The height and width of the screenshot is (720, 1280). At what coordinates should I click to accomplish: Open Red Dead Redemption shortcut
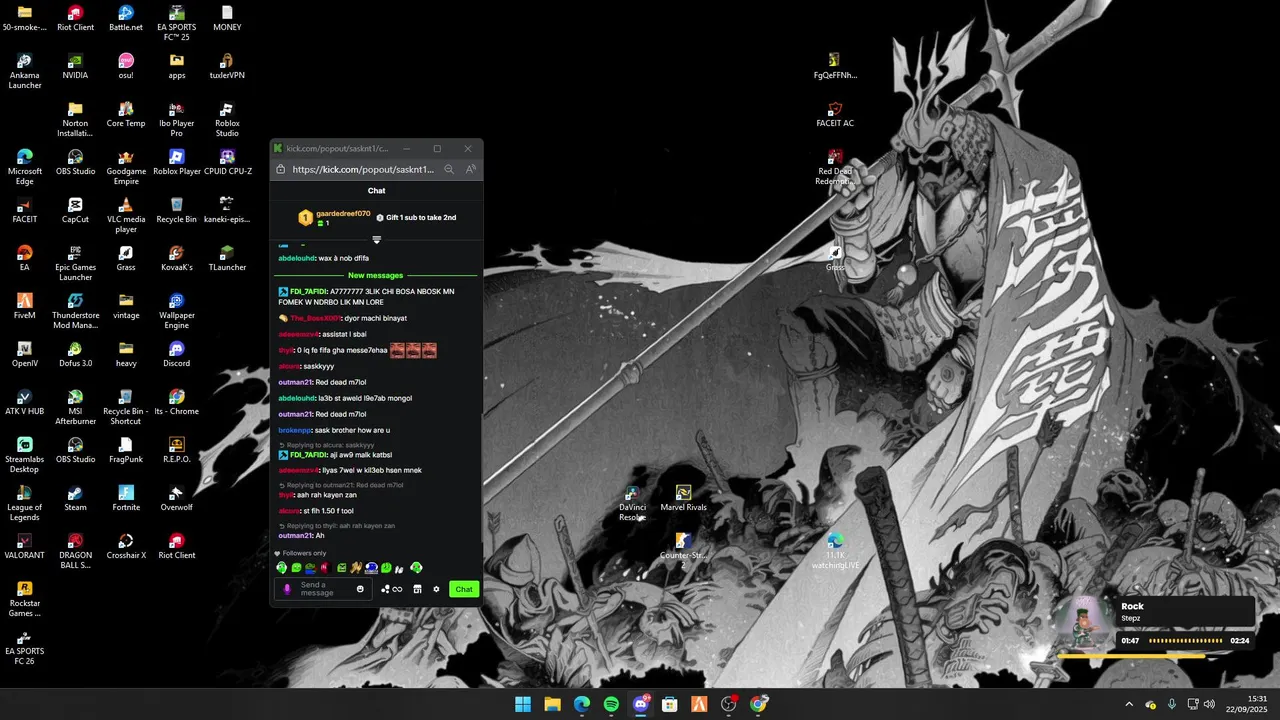[835, 167]
